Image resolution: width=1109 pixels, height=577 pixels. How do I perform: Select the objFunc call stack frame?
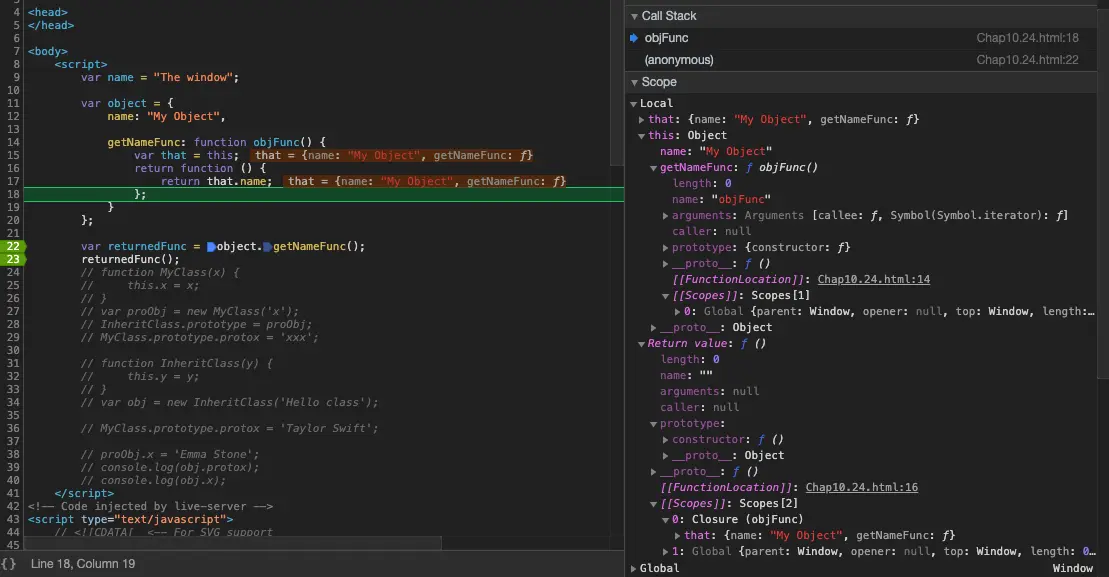[861, 38]
